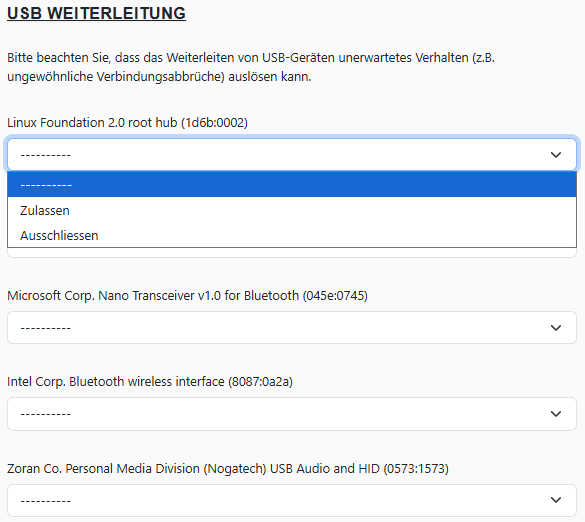Click the partially hidden select box below the open list

click(292, 253)
